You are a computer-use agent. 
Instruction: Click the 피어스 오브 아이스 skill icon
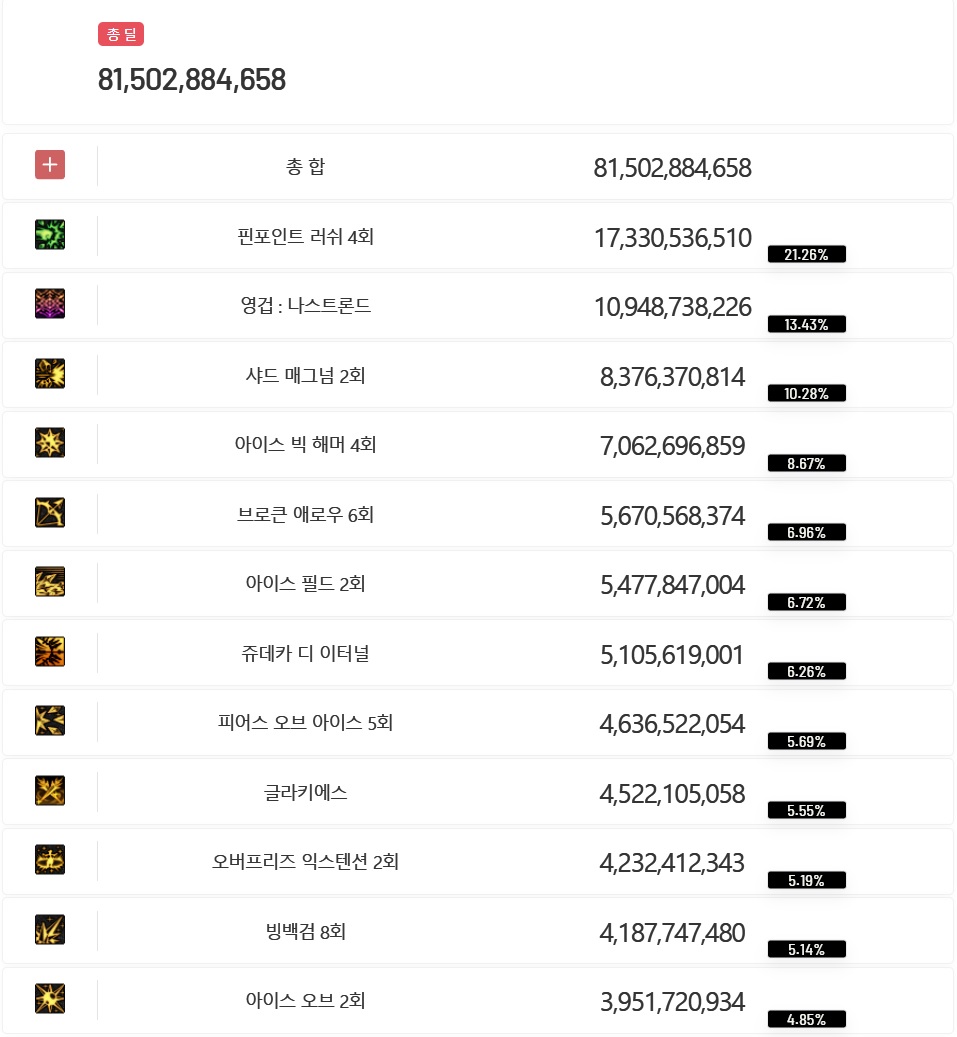click(50, 721)
